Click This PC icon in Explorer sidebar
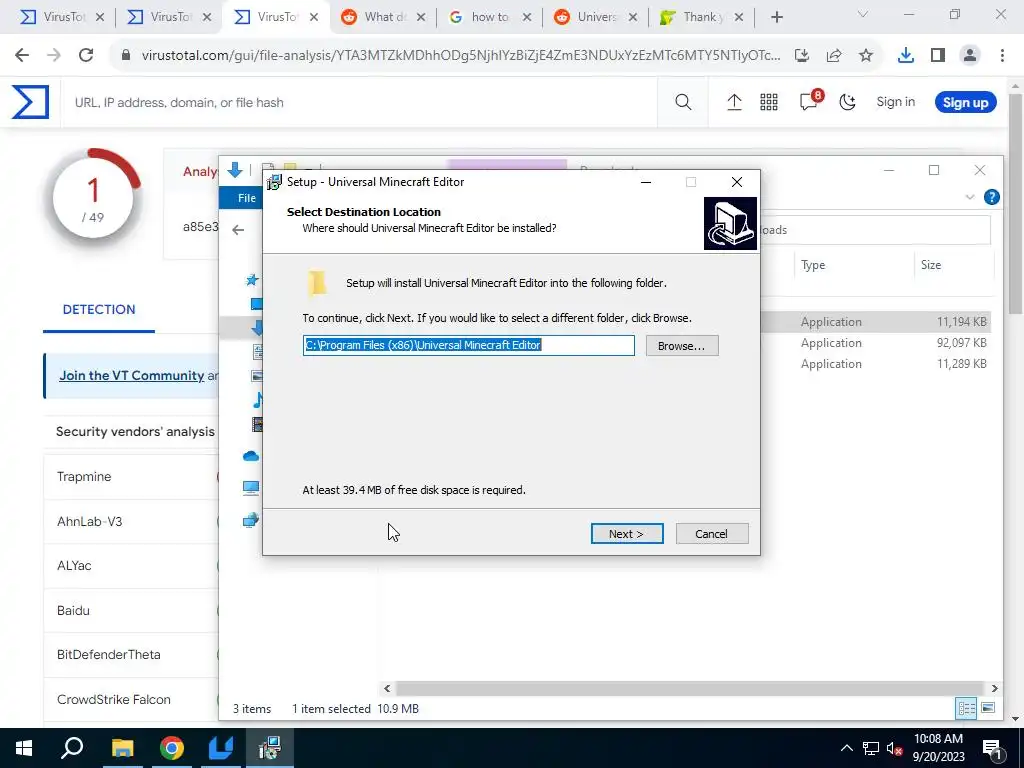The image size is (1024, 768). point(251,488)
